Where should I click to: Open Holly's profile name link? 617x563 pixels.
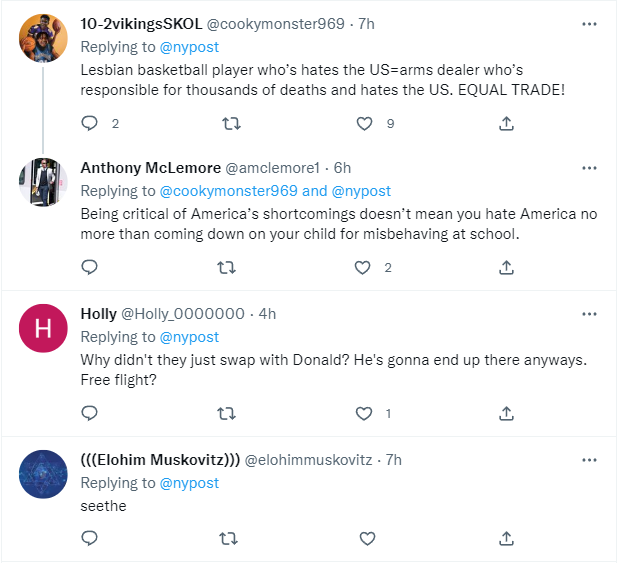97,313
